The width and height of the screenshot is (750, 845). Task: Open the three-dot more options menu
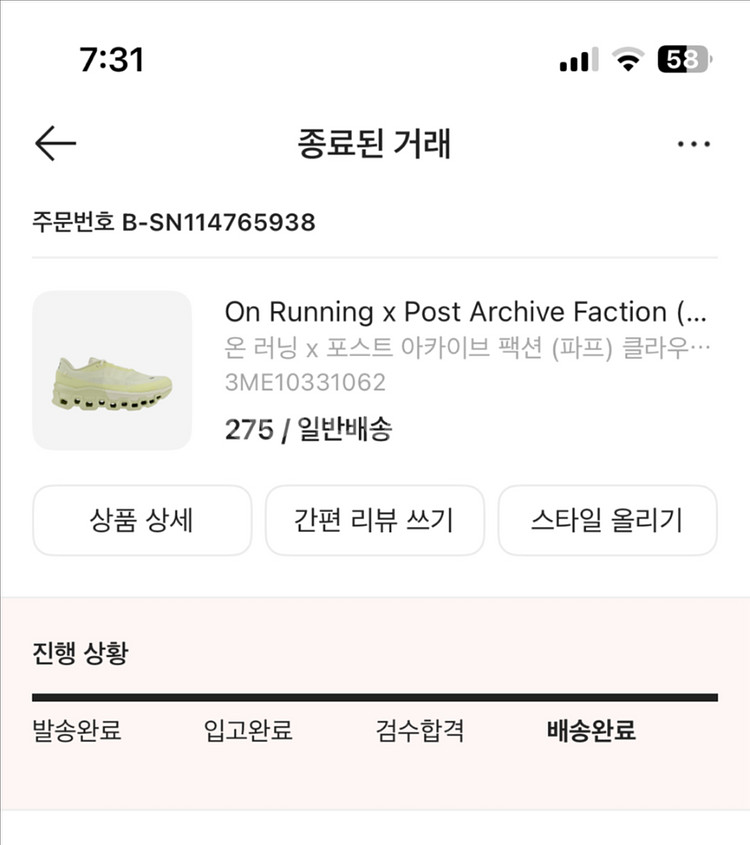[x=693, y=144]
